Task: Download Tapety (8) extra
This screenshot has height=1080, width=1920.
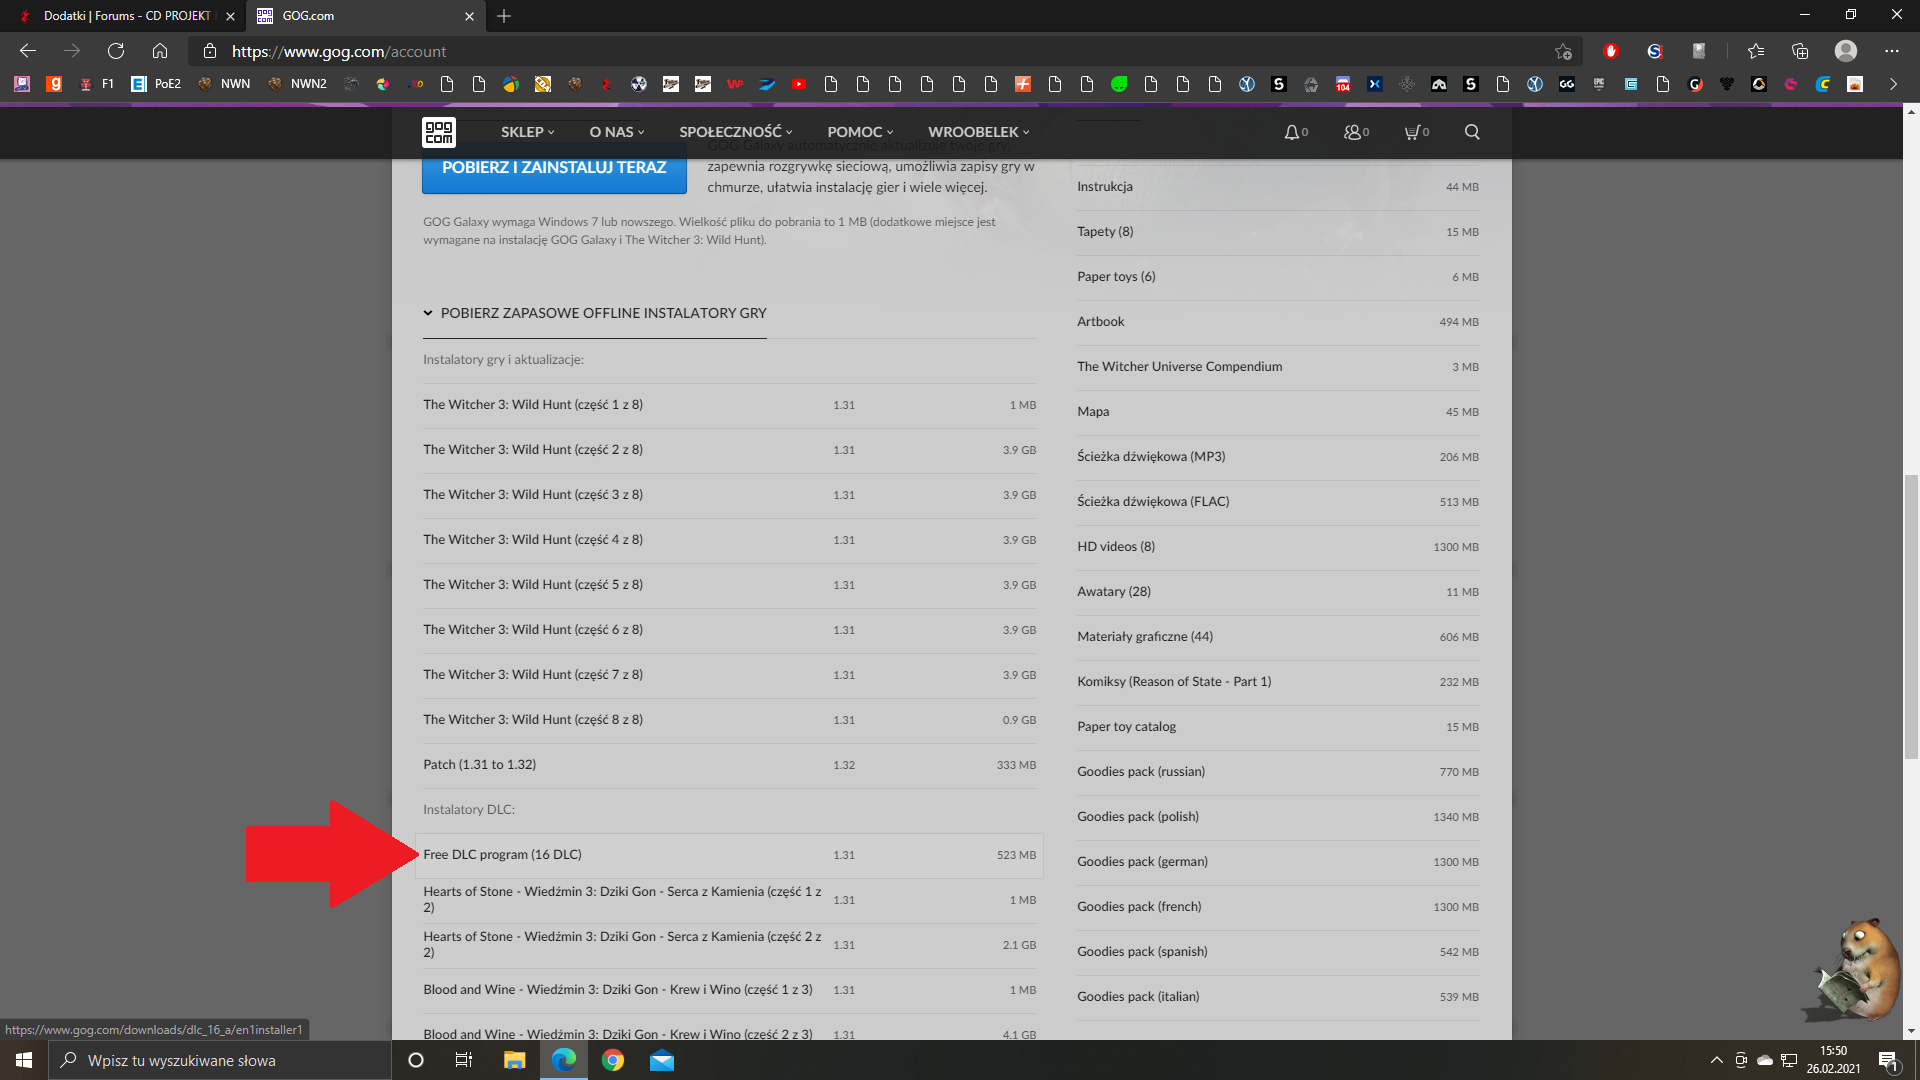Action: click(x=1277, y=232)
